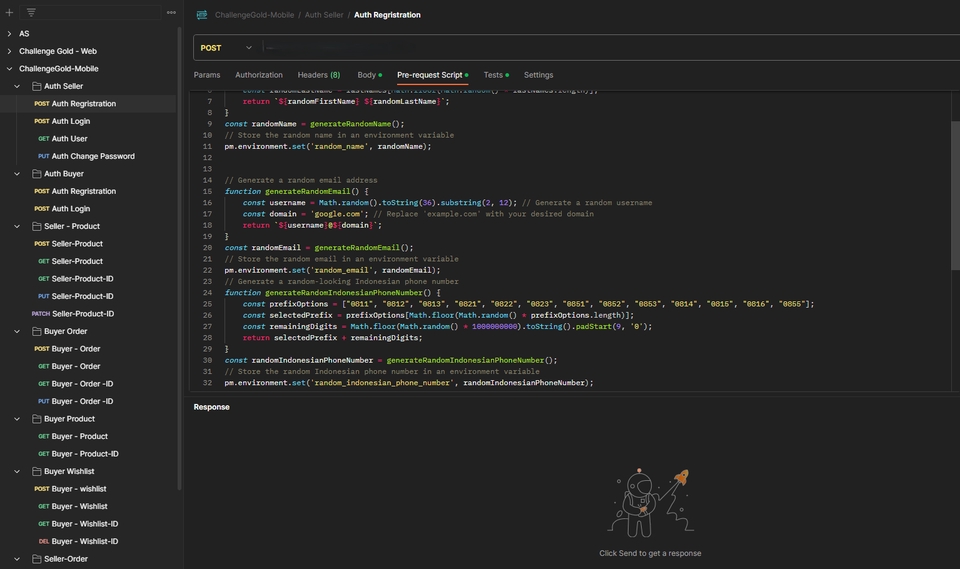Click the Buyer Product folder icon
Viewport: 960px width, 569px height.
(x=37, y=419)
